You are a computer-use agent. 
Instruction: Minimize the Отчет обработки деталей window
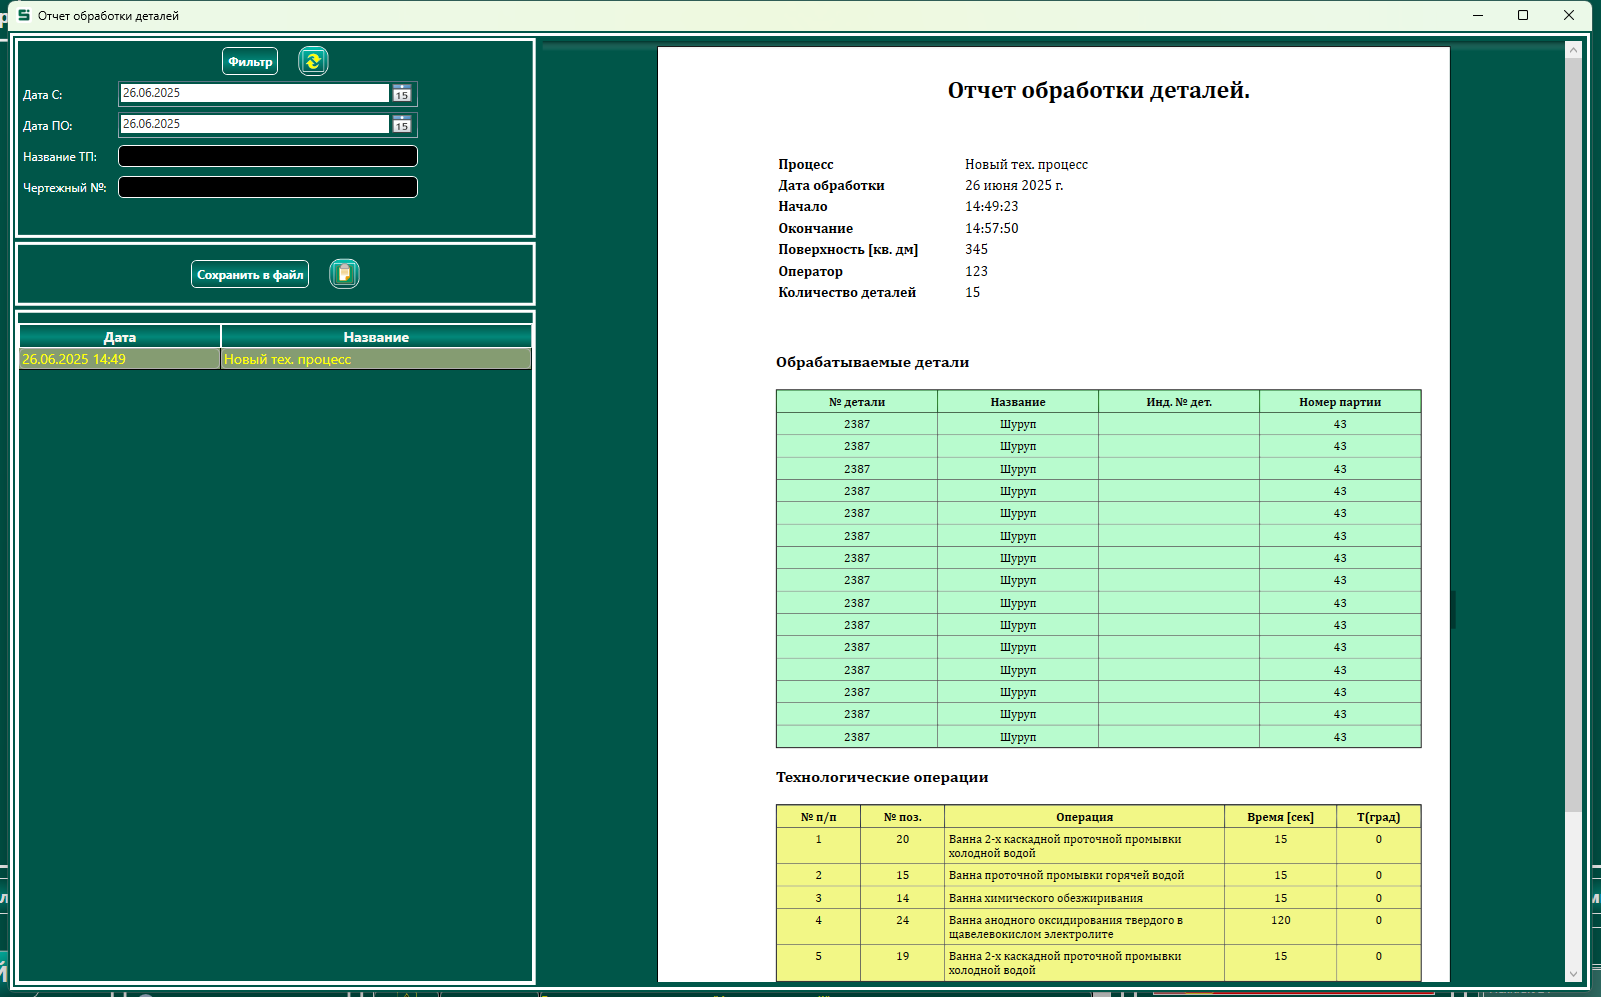click(x=1478, y=15)
